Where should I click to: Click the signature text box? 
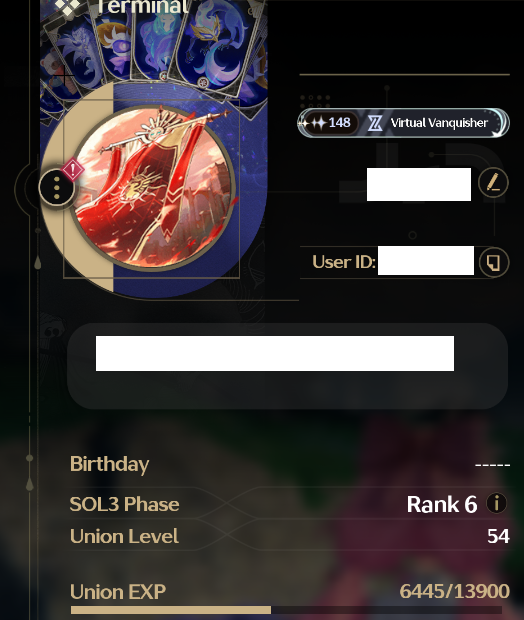(288, 366)
